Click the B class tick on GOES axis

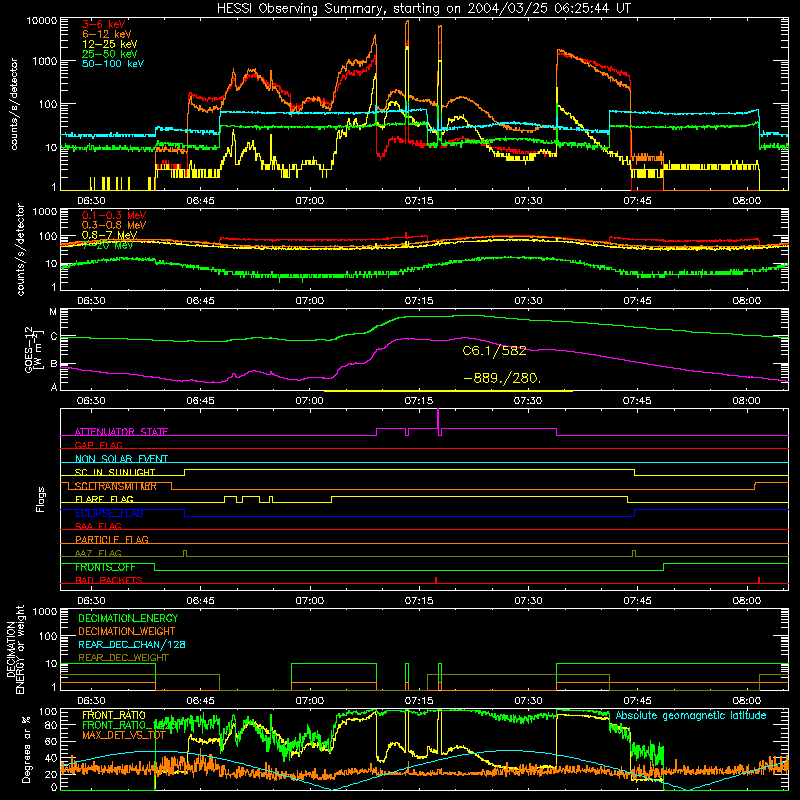53,364
